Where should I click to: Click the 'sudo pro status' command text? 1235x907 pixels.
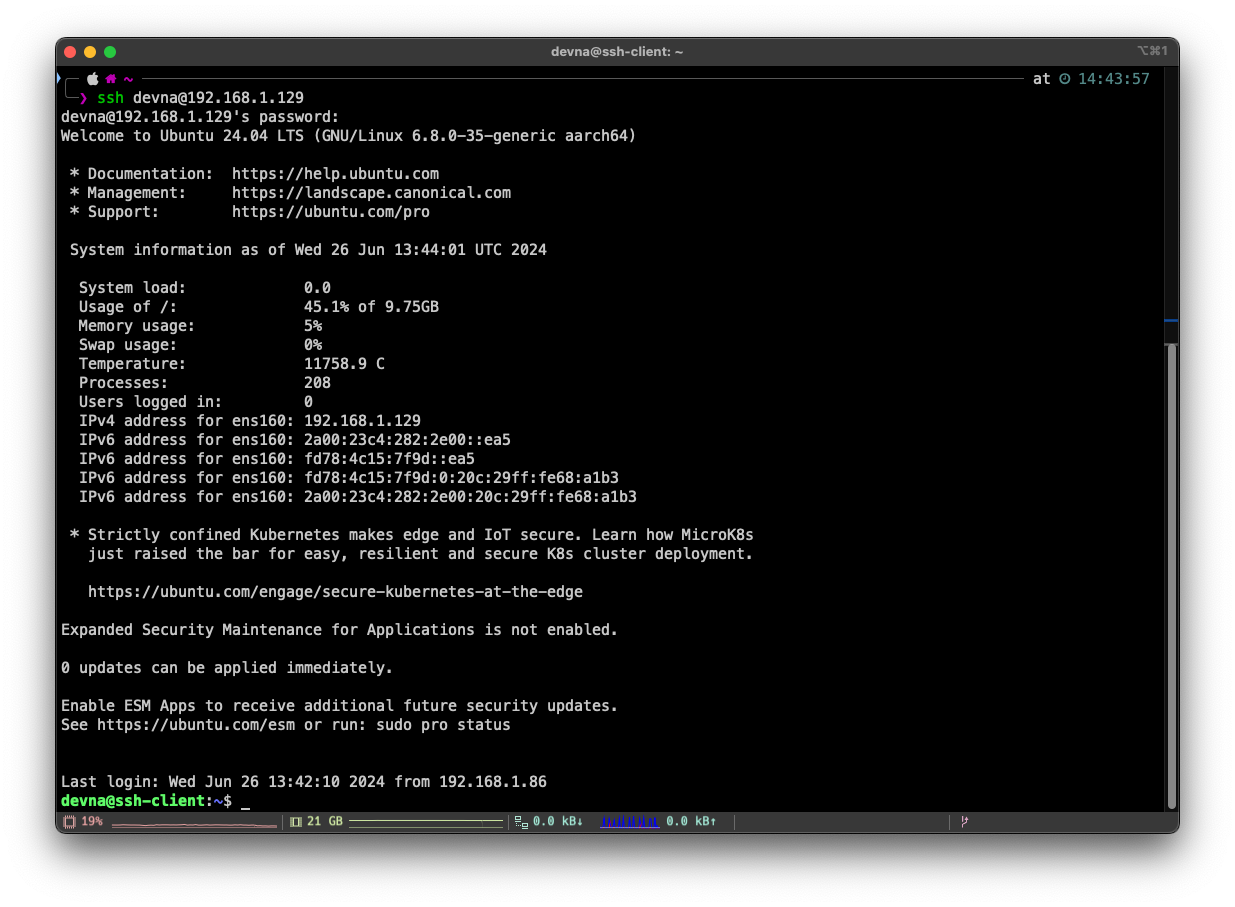[x=443, y=725]
